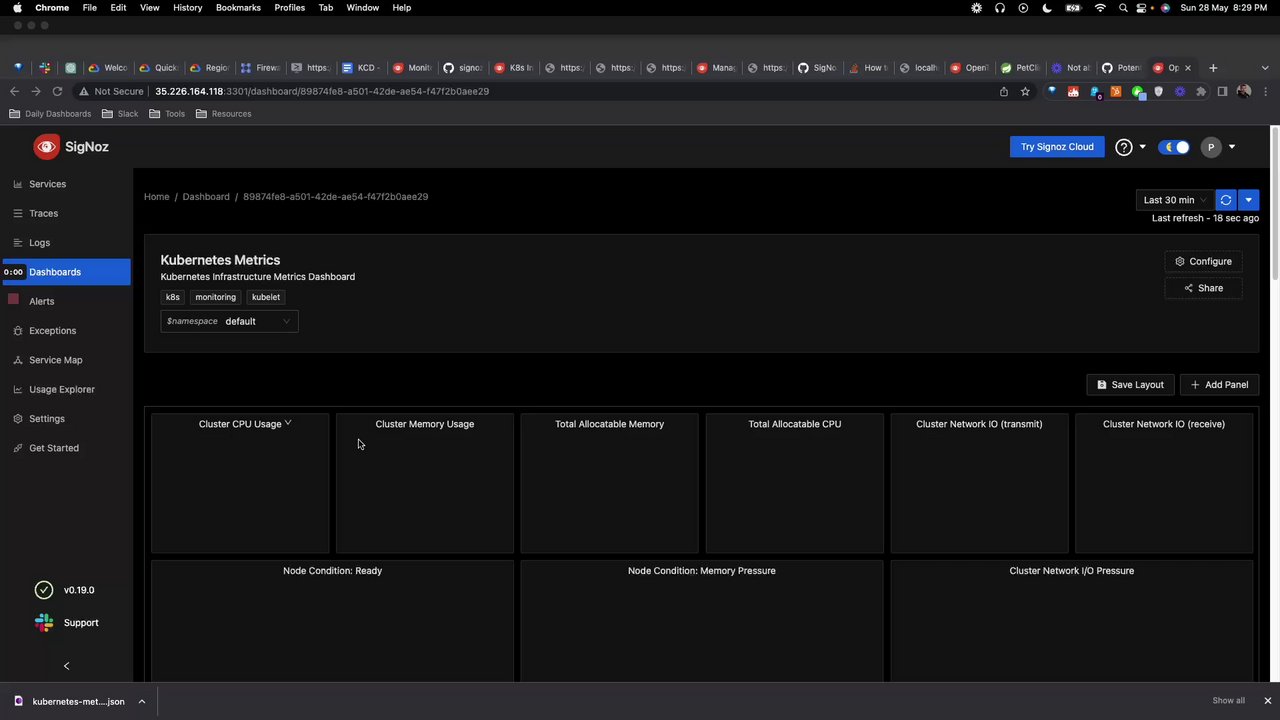Click the Slack support icon in sidebar
Viewport: 1280px width, 720px height.
pyautogui.click(x=44, y=623)
